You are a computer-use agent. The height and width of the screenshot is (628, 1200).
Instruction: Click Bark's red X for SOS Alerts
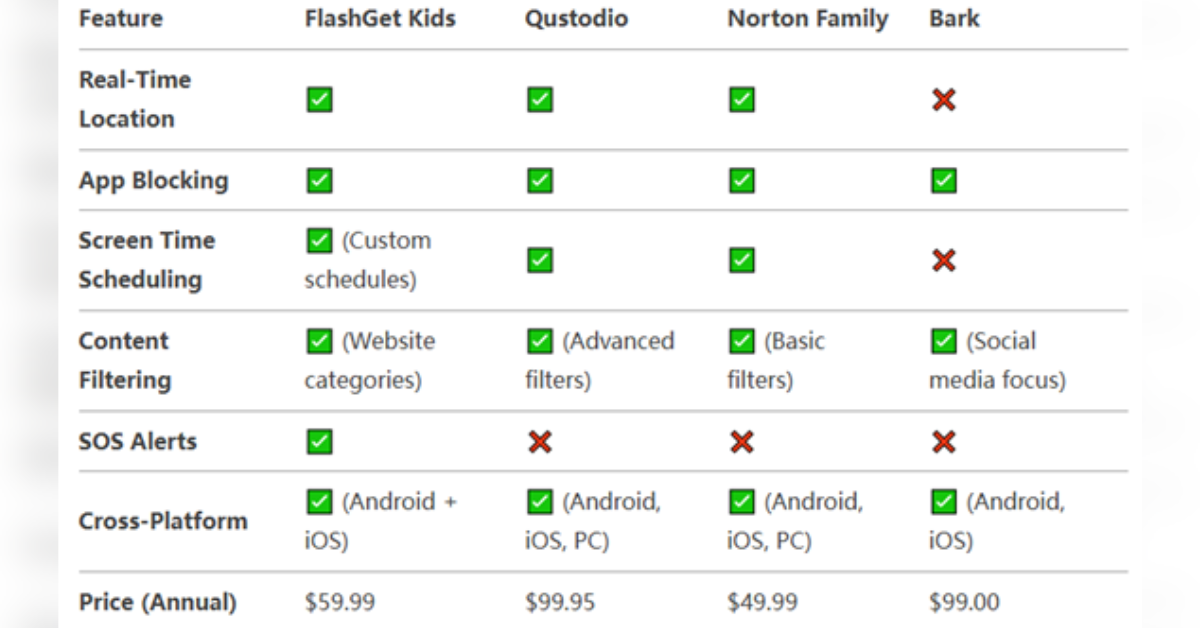[x=943, y=442]
